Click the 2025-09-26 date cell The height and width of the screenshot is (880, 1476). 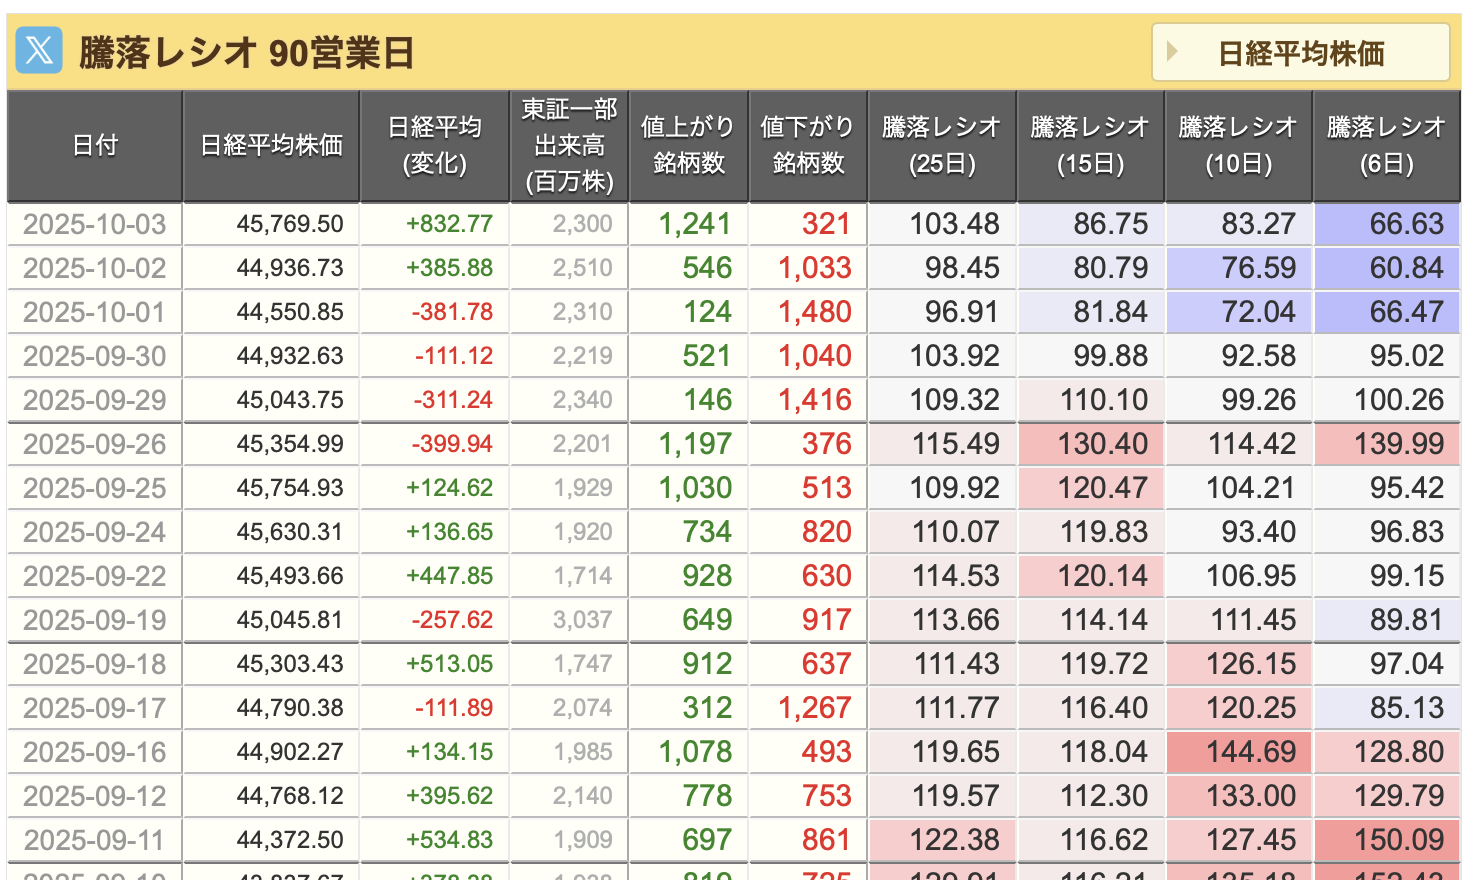[x=95, y=444]
